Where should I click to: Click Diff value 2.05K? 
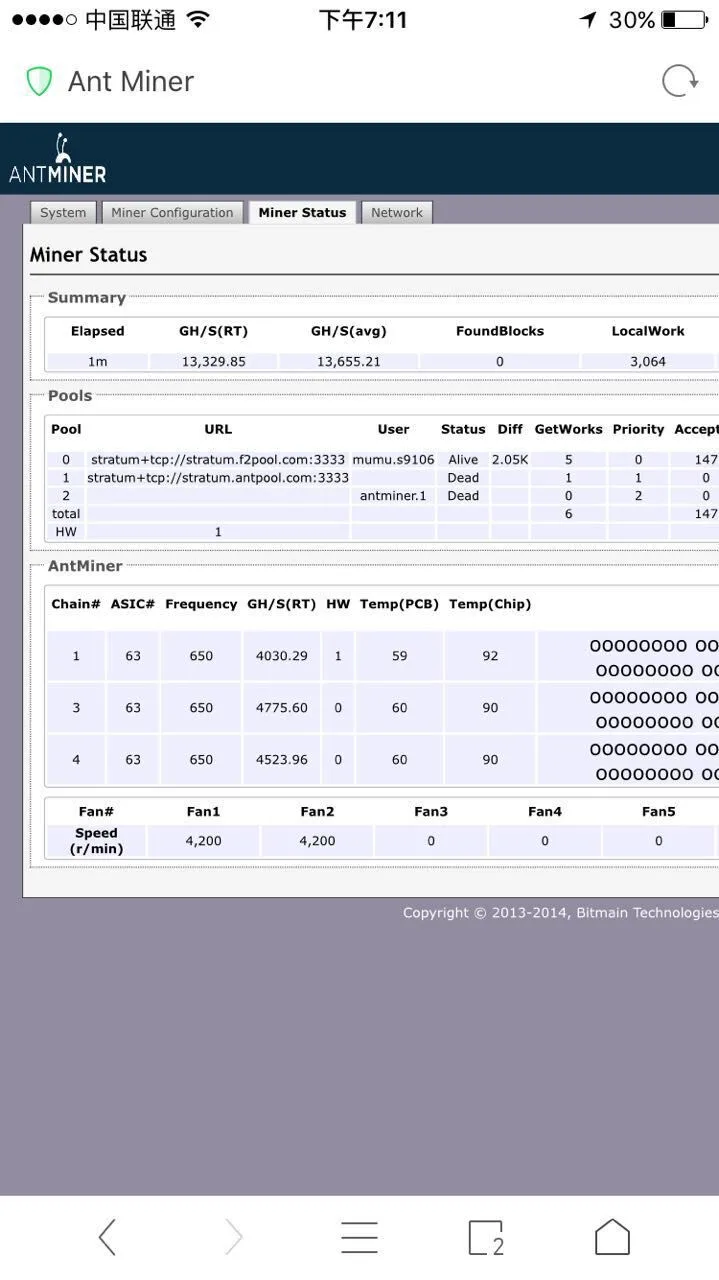pos(510,460)
